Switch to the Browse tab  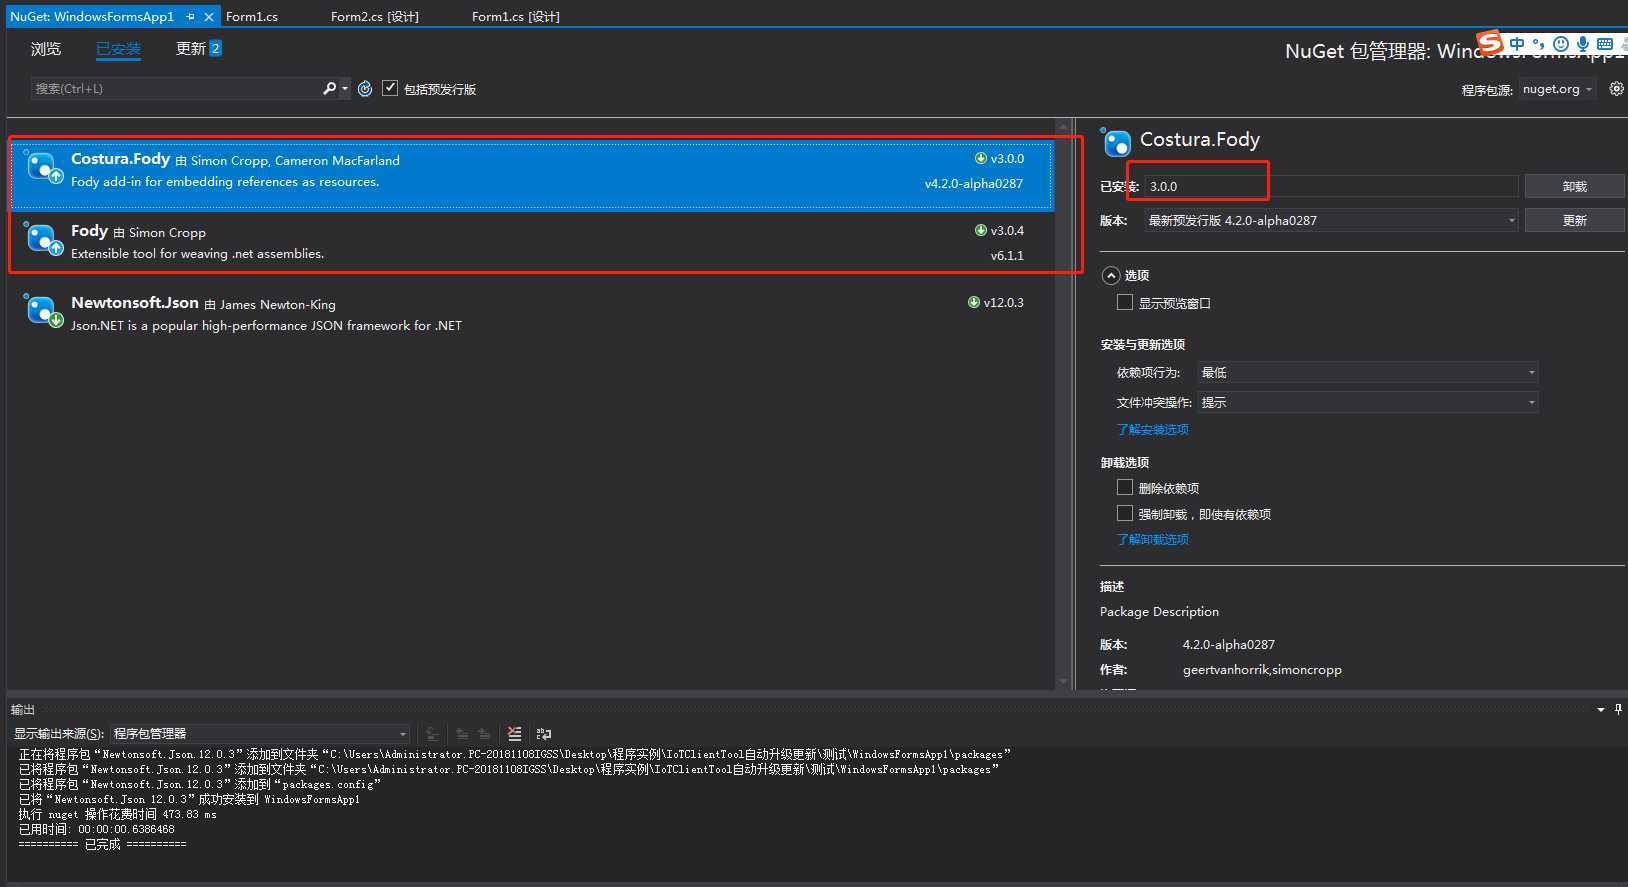46,49
